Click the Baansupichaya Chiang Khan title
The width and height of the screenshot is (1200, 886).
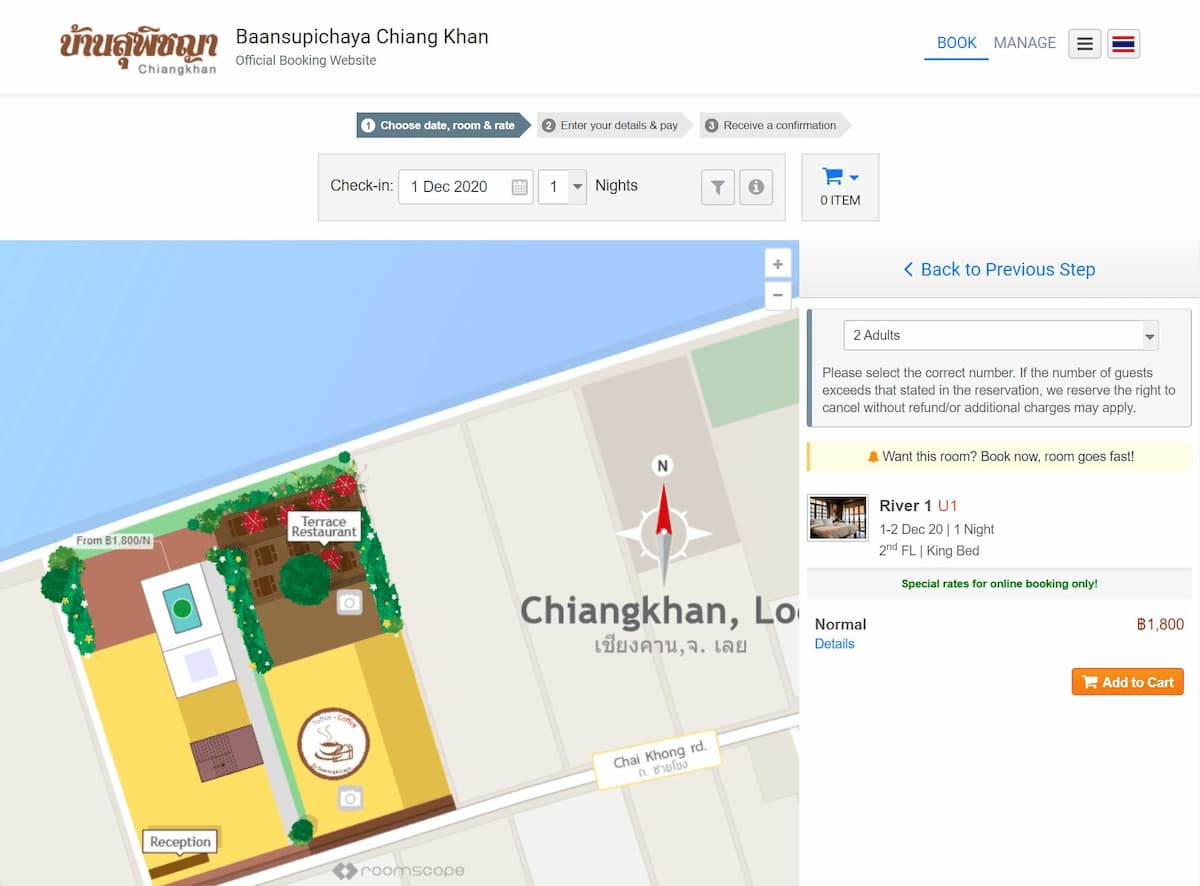[362, 37]
